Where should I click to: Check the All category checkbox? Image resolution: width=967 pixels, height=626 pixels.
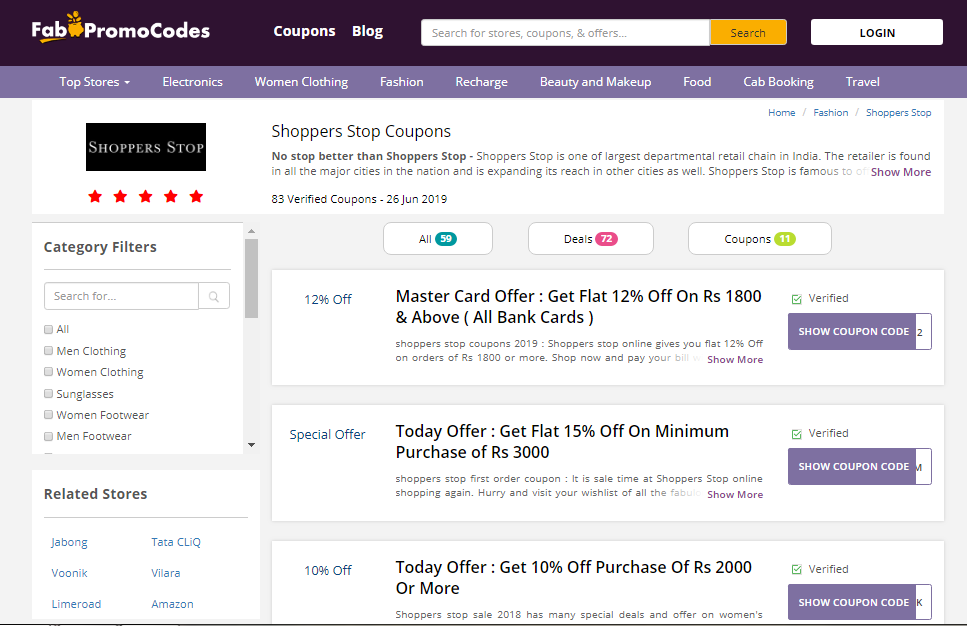[x=48, y=329]
